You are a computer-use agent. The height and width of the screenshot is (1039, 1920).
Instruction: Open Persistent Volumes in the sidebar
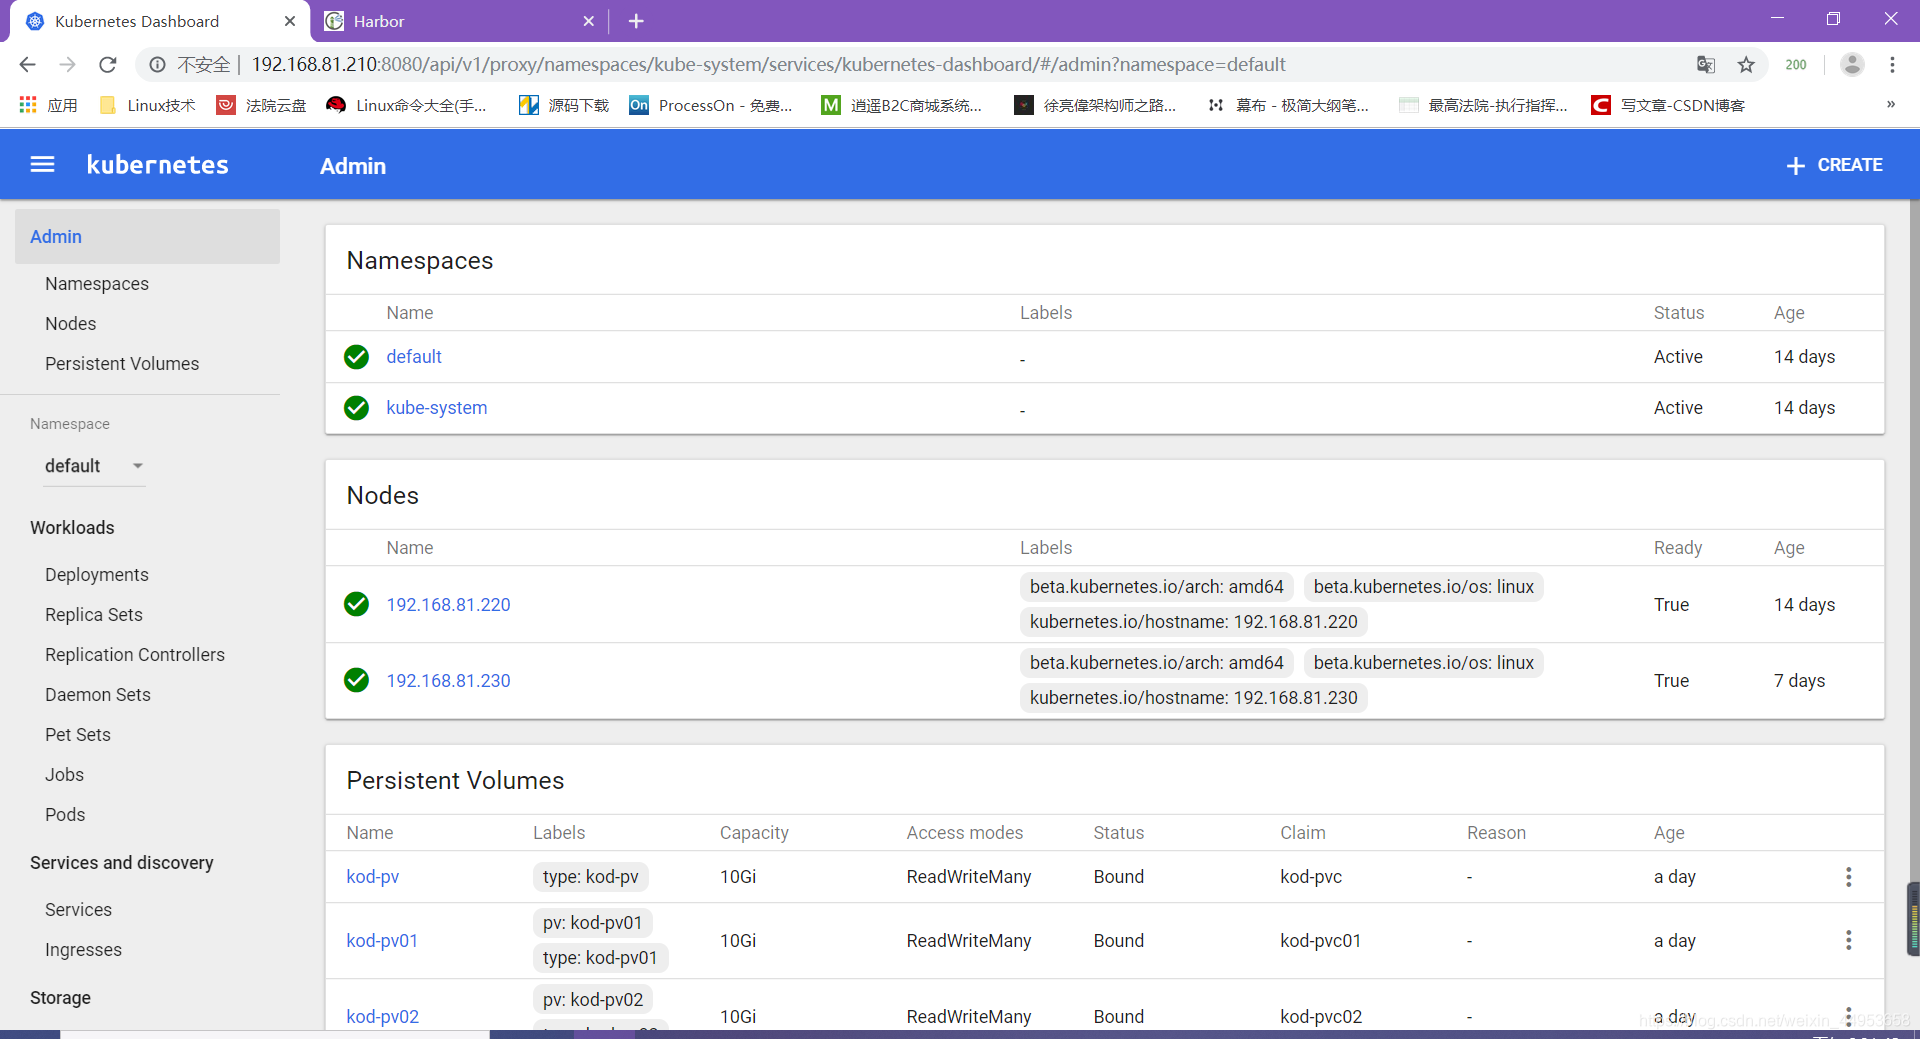(x=122, y=364)
